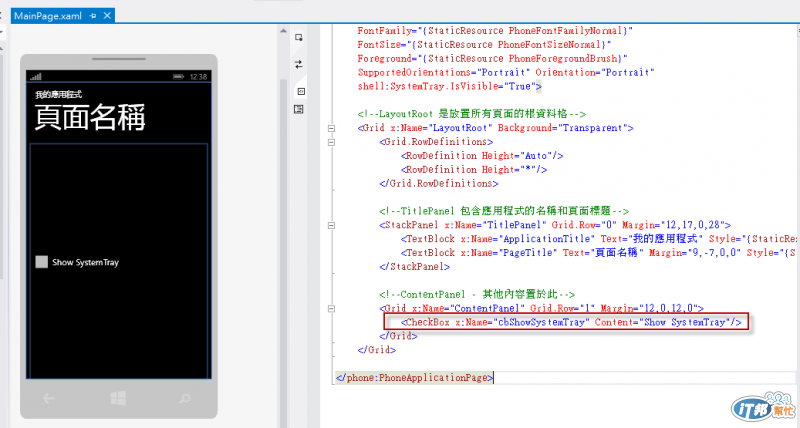
Task: Click the 12:38 clock in the phone tray
Action: tap(198, 77)
